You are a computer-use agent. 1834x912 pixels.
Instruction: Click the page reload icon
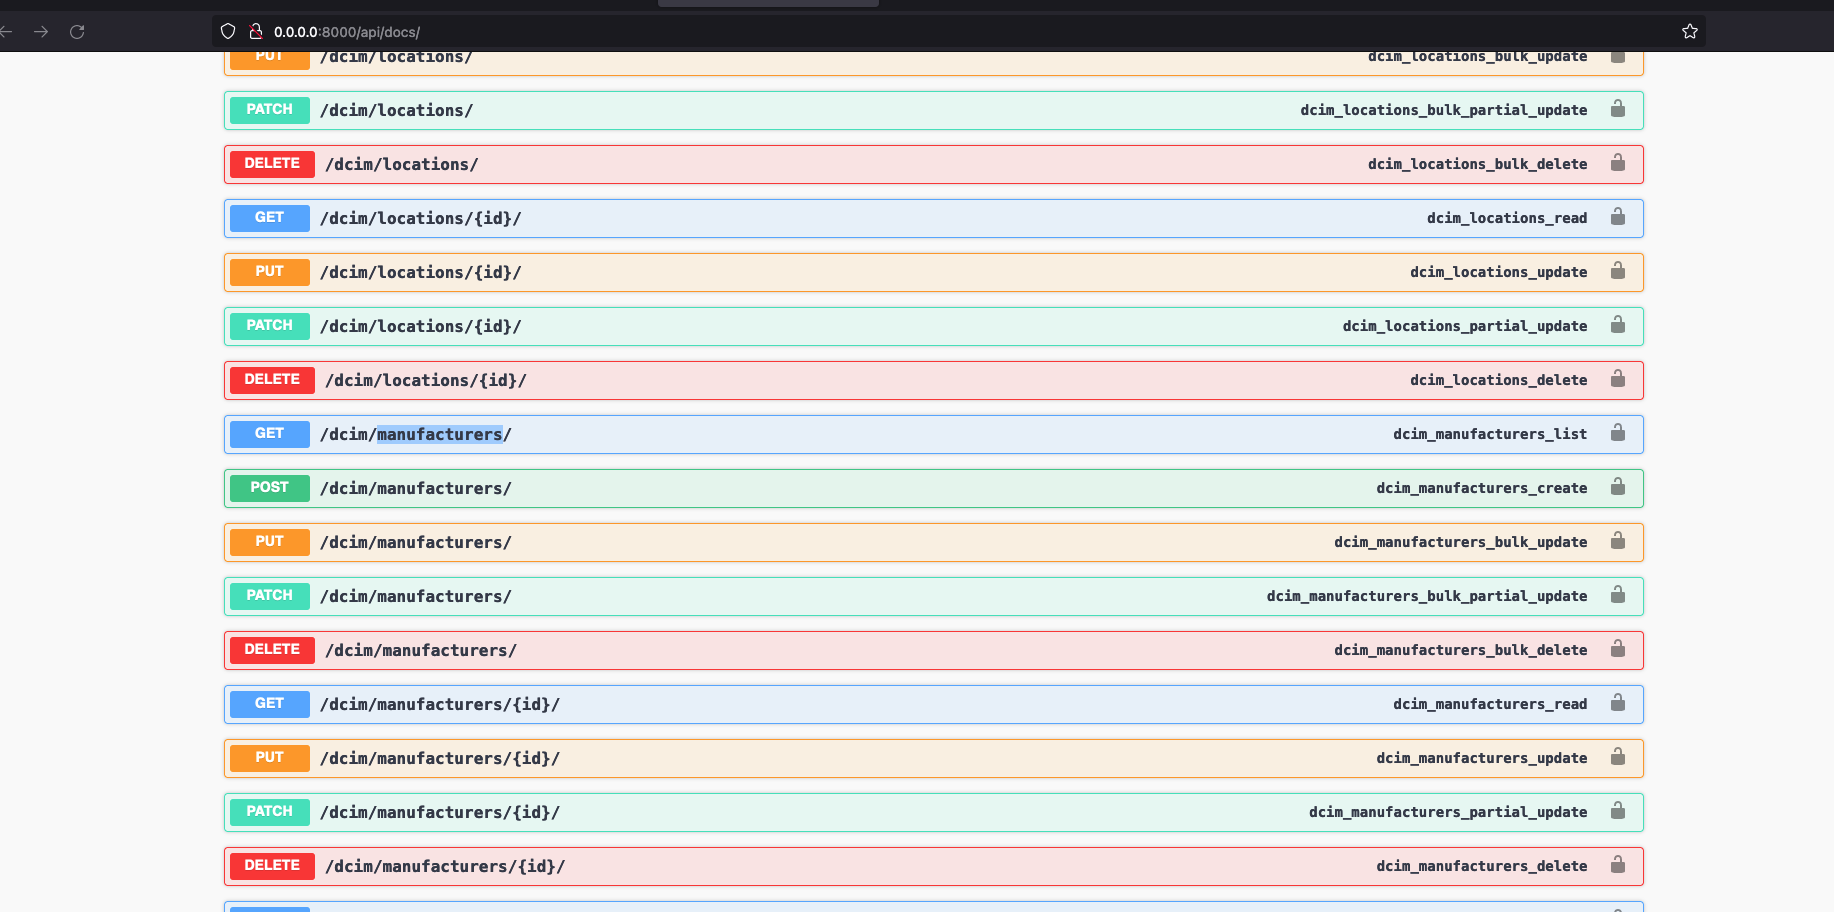(77, 31)
